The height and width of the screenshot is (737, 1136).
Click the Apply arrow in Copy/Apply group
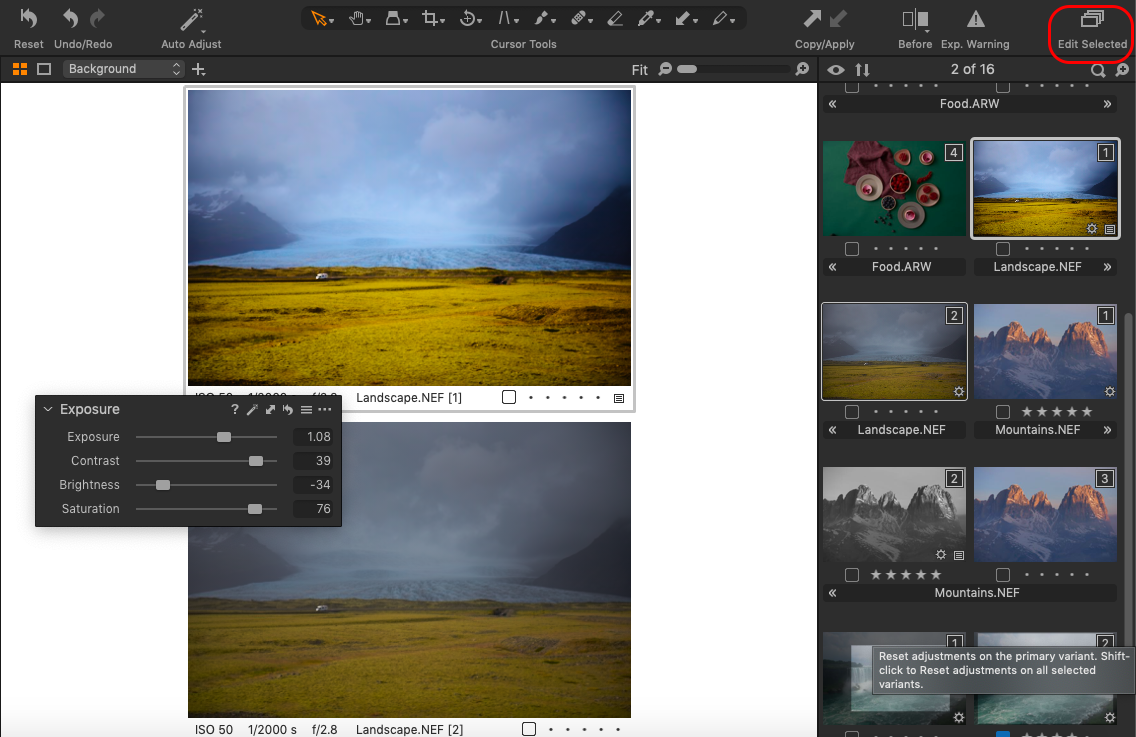tap(838, 19)
